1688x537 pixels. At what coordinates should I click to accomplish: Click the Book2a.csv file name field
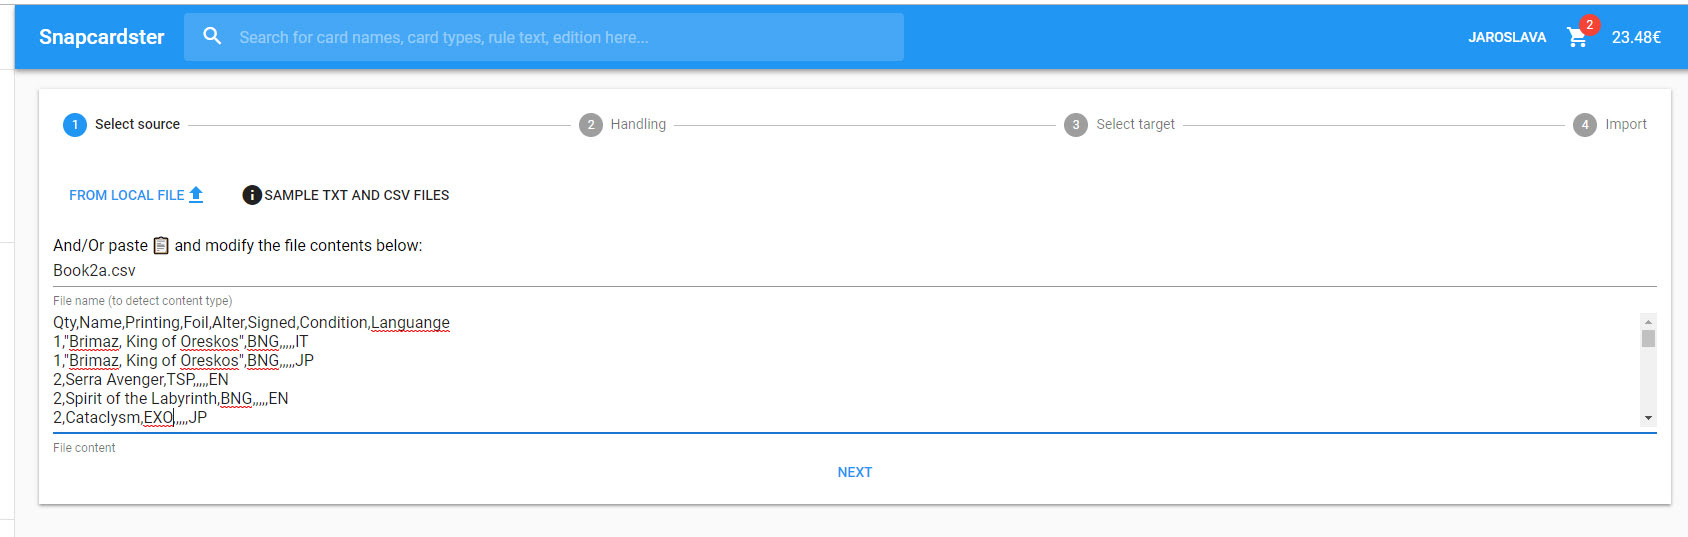pyautogui.click(x=855, y=271)
